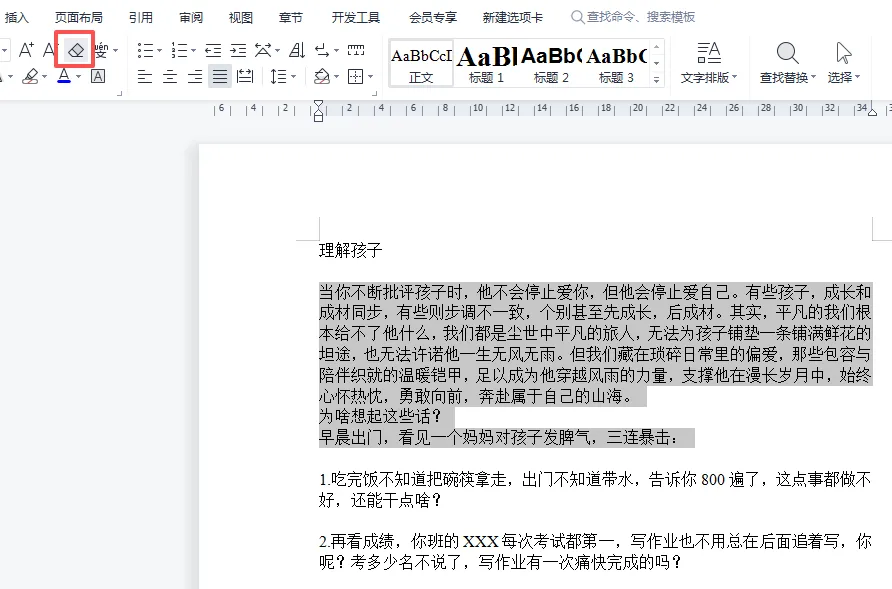
Task: Expand the phonetic guide dropdown arrow
Action: [115, 51]
